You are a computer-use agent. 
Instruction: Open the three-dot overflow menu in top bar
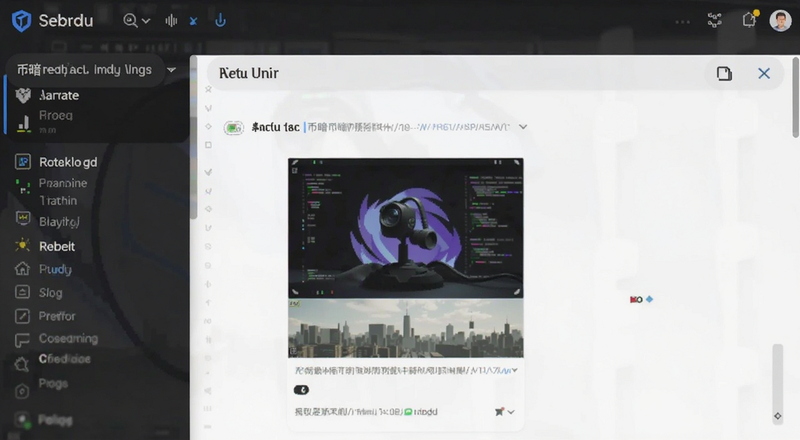682,22
